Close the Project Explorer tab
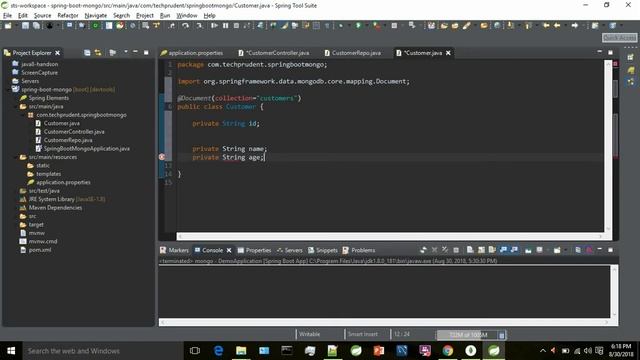The width and height of the screenshot is (640, 360). click(58, 53)
